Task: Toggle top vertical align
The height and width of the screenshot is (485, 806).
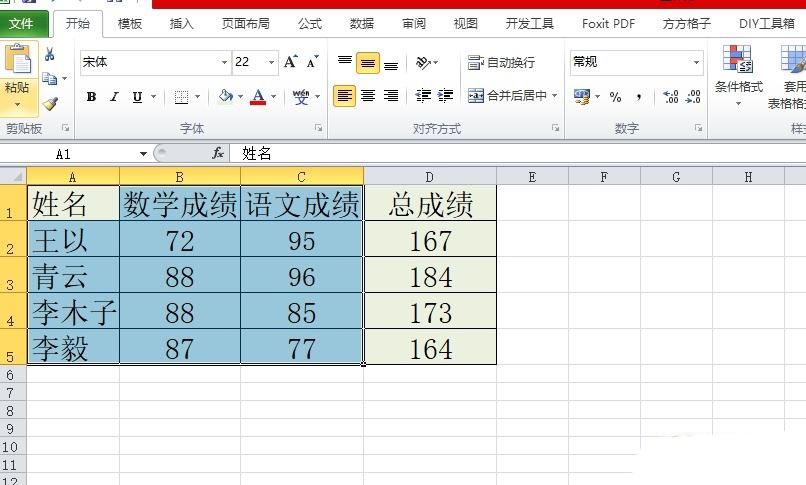Action: click(344, 63)
